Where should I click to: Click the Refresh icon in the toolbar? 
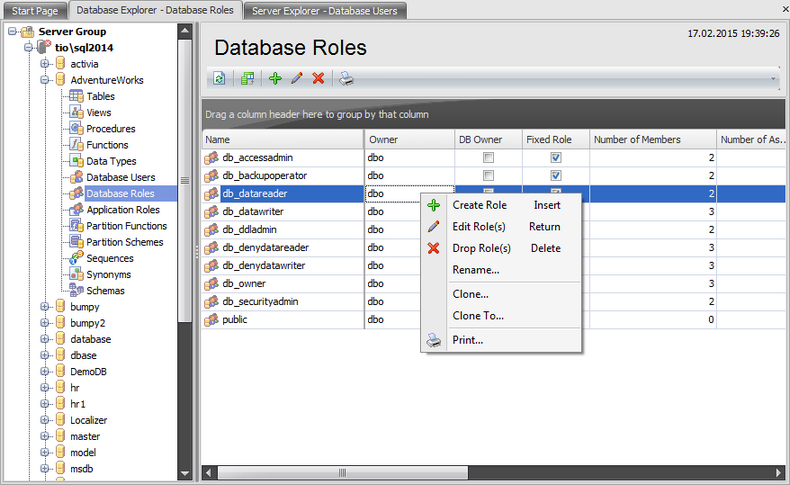(219, 78)
